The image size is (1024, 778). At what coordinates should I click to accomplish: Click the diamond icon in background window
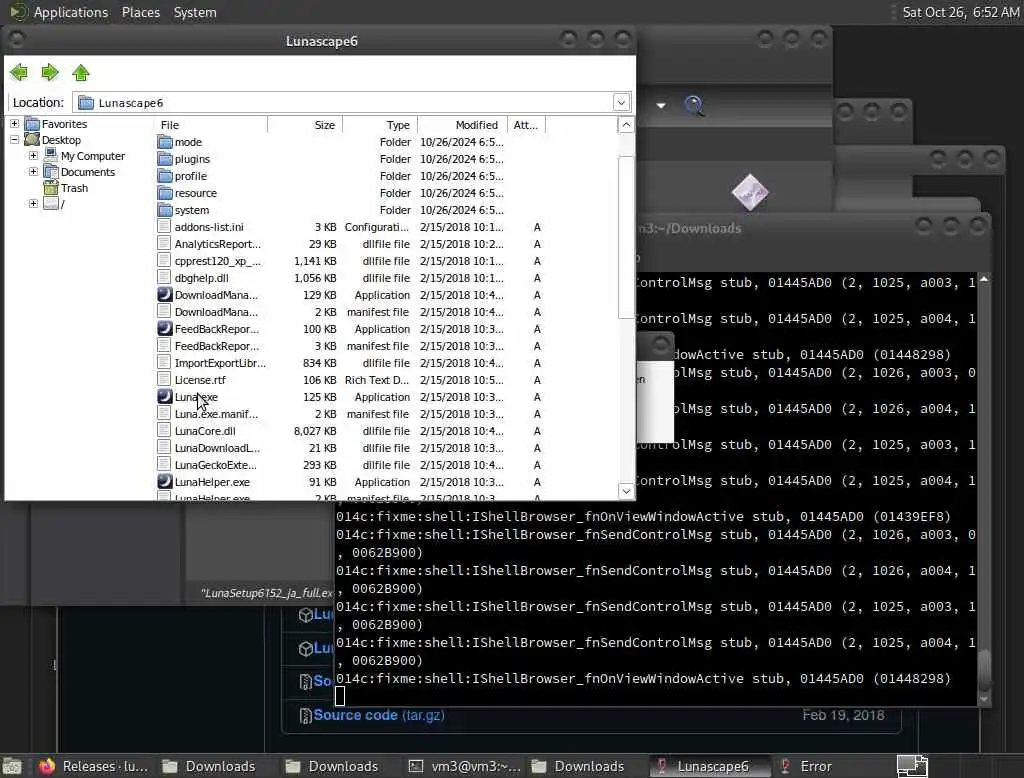[x=750, y=192]
